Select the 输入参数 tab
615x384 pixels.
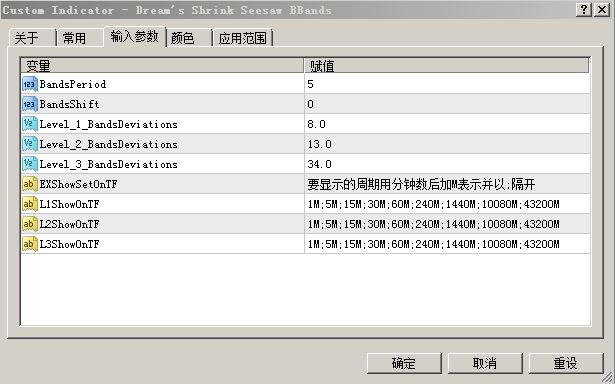click(135, 36)
